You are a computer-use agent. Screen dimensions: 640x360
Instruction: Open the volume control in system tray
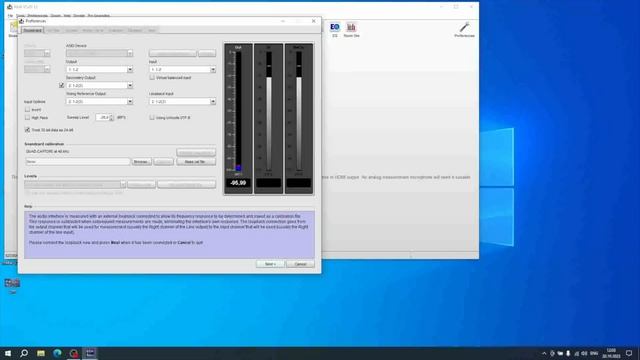[584, 353]
